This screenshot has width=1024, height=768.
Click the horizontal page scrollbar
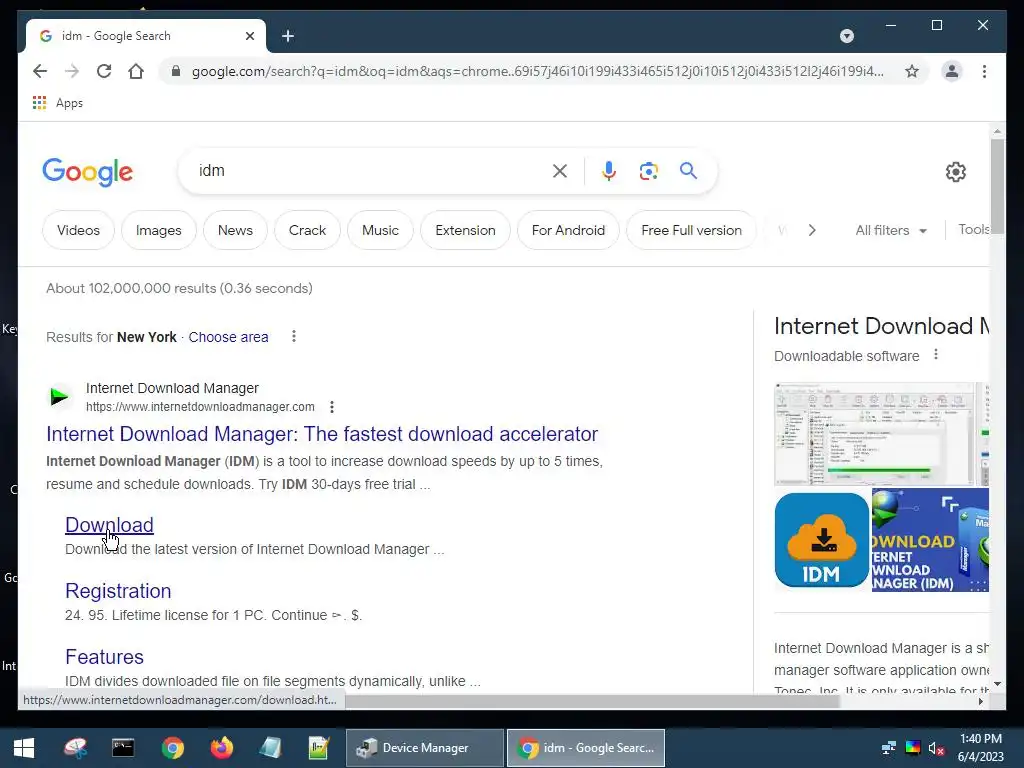coord(592,701)
